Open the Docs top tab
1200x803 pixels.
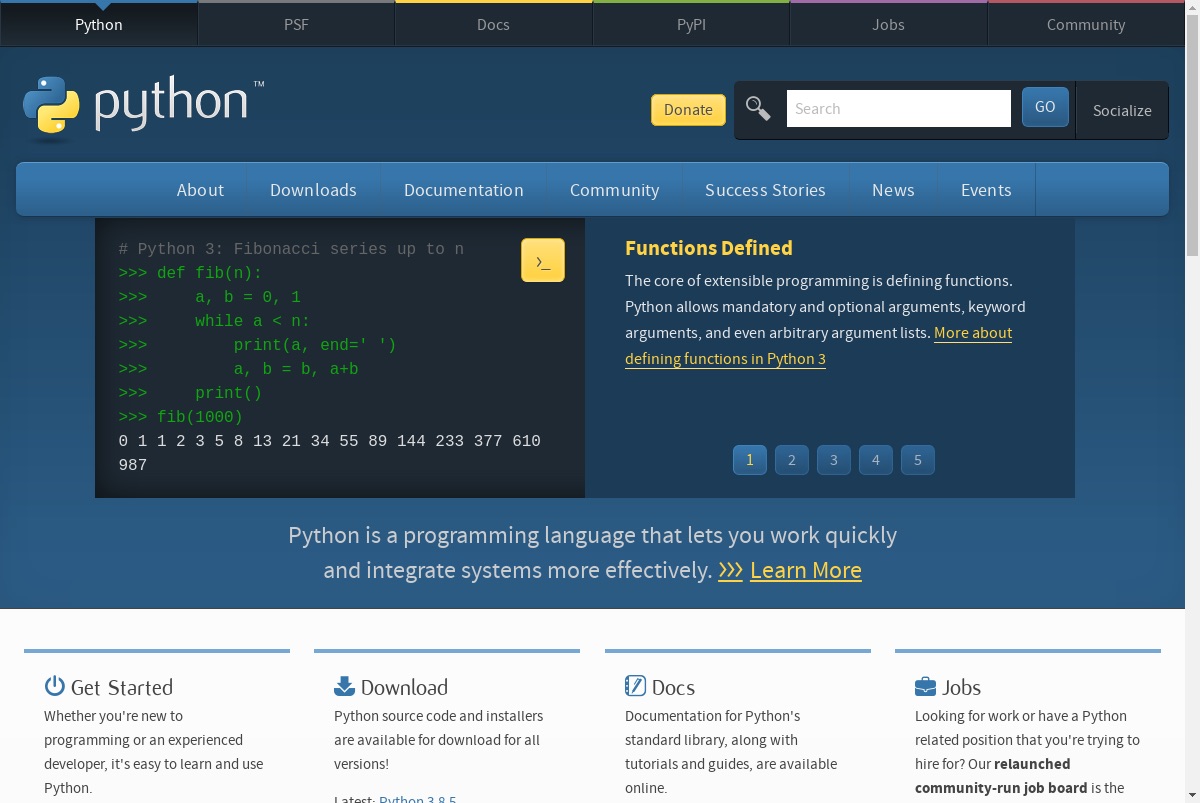pyautogui.click(x=493, y=24)
